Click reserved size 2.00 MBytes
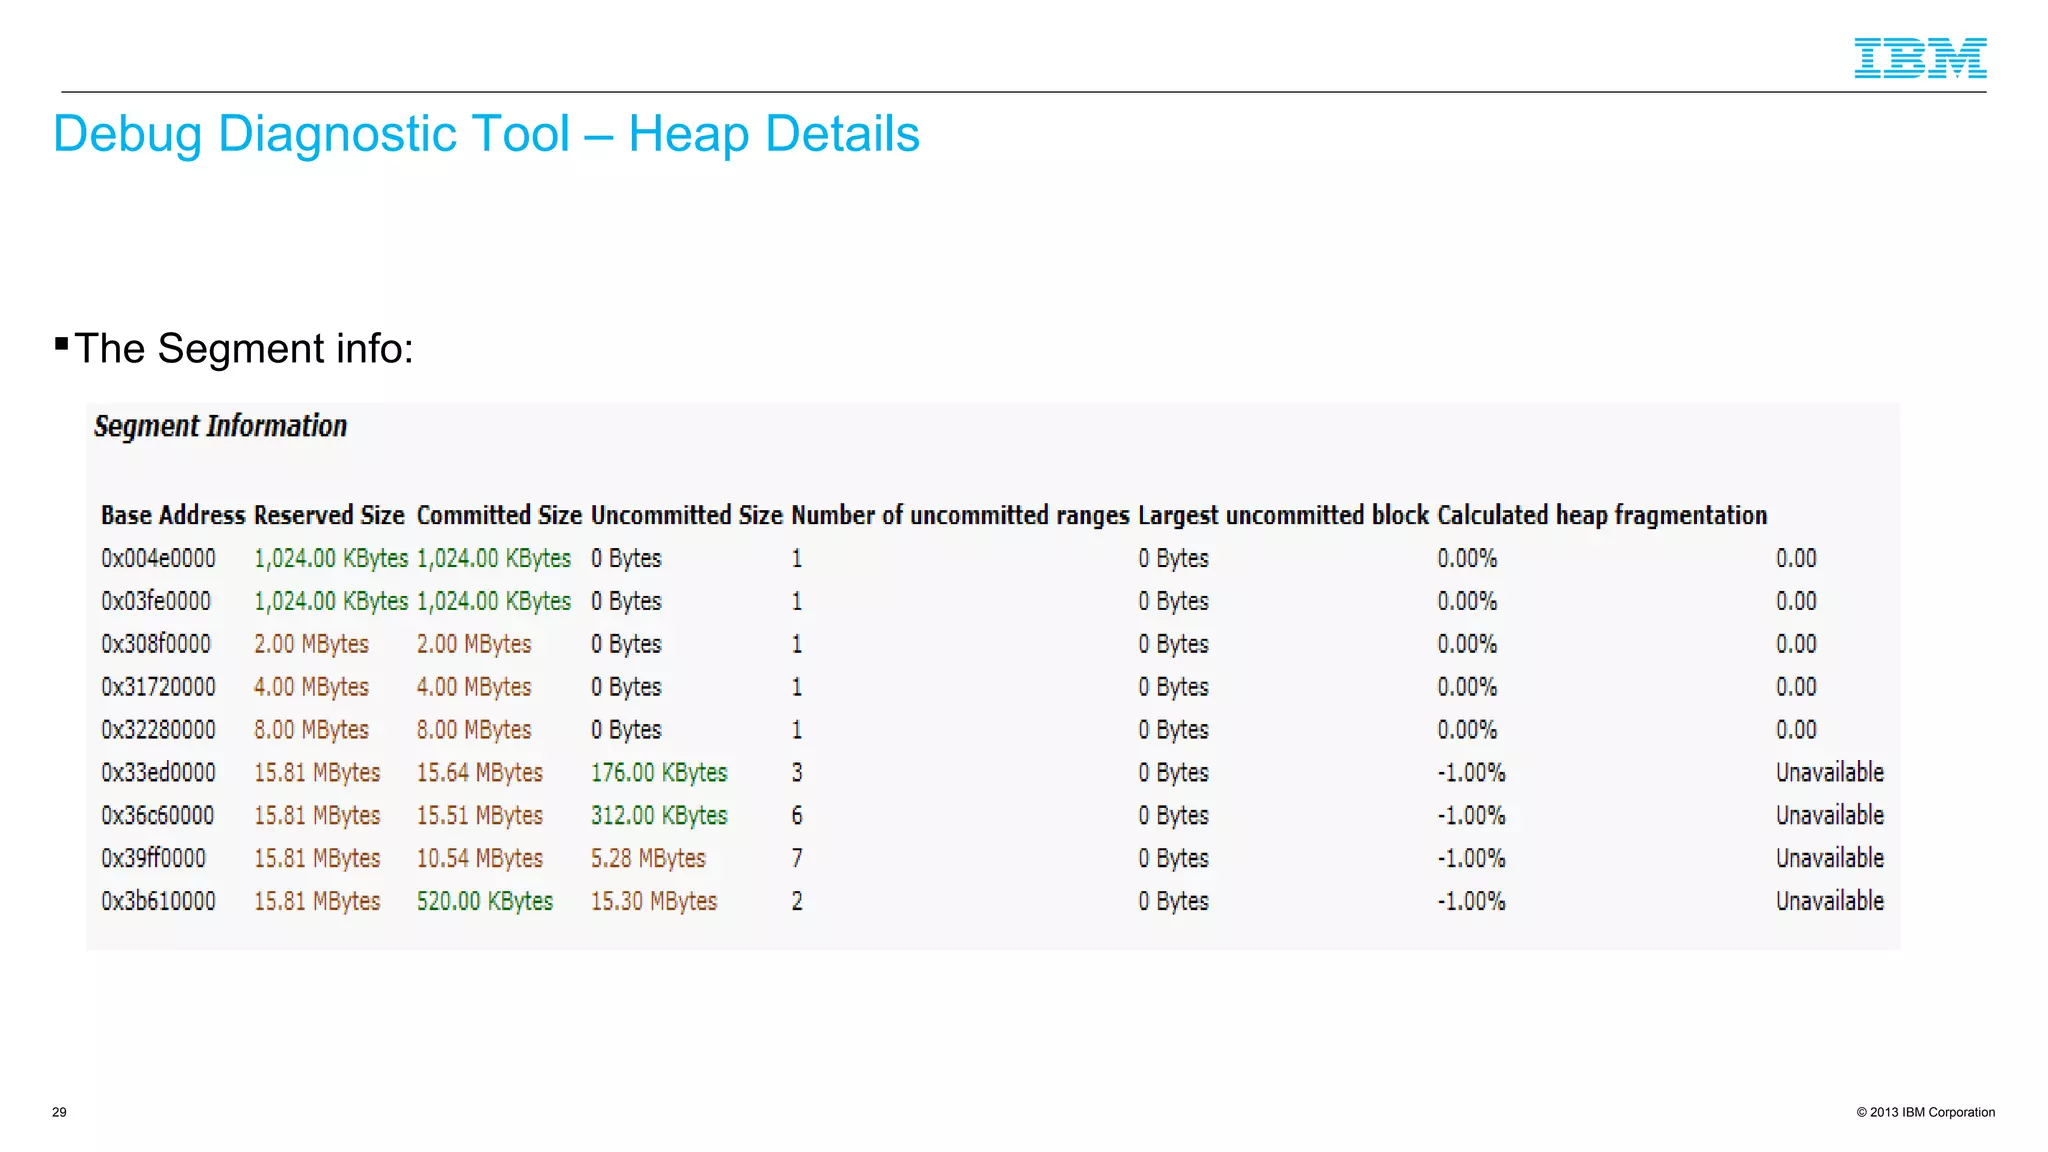This screenshot has height=1152, width=2048. [311, 645]
